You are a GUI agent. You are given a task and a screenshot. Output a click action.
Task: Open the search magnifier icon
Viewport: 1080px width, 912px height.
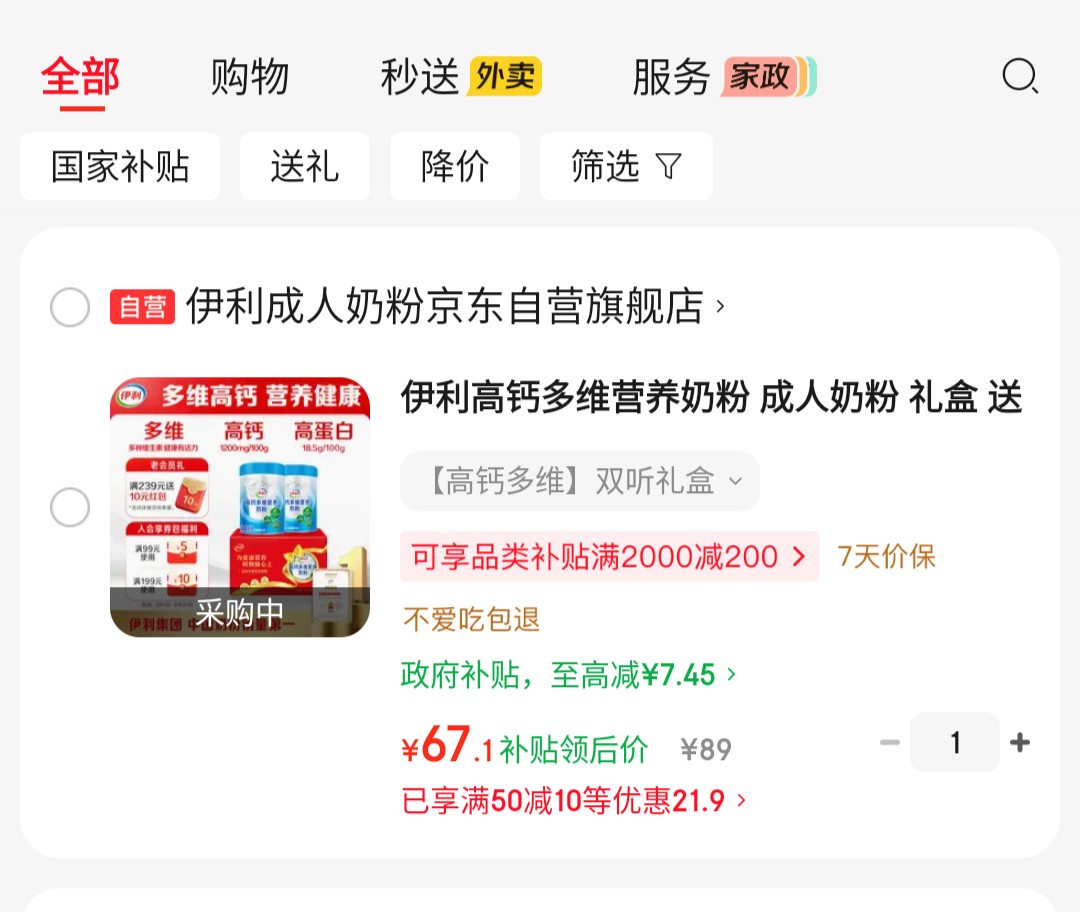[1020, 76]
